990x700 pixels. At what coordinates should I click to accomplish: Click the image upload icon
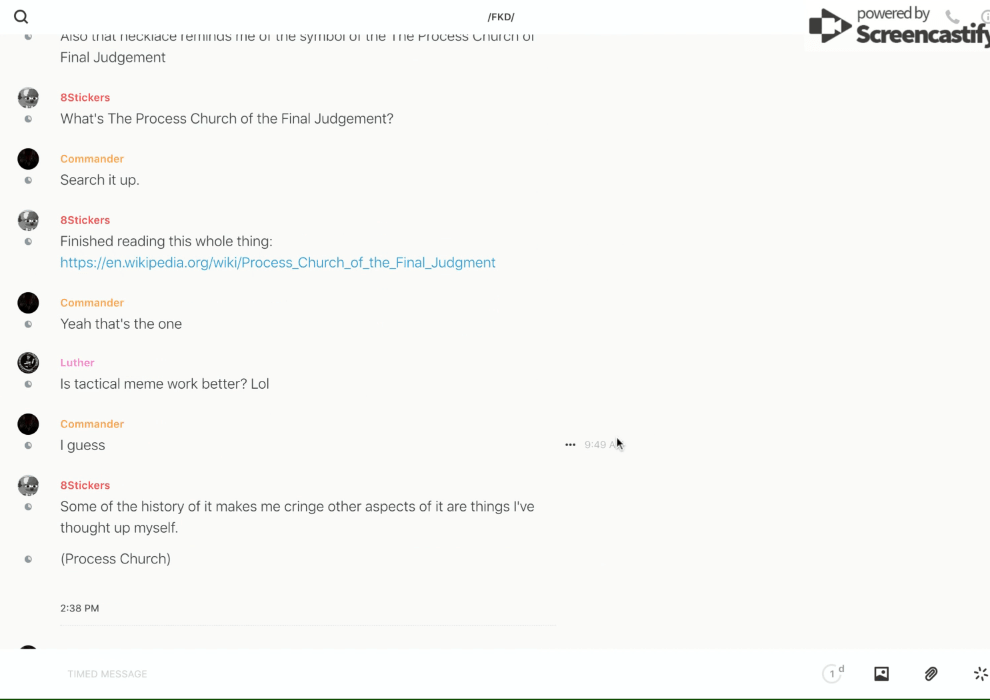pos(881,674)
